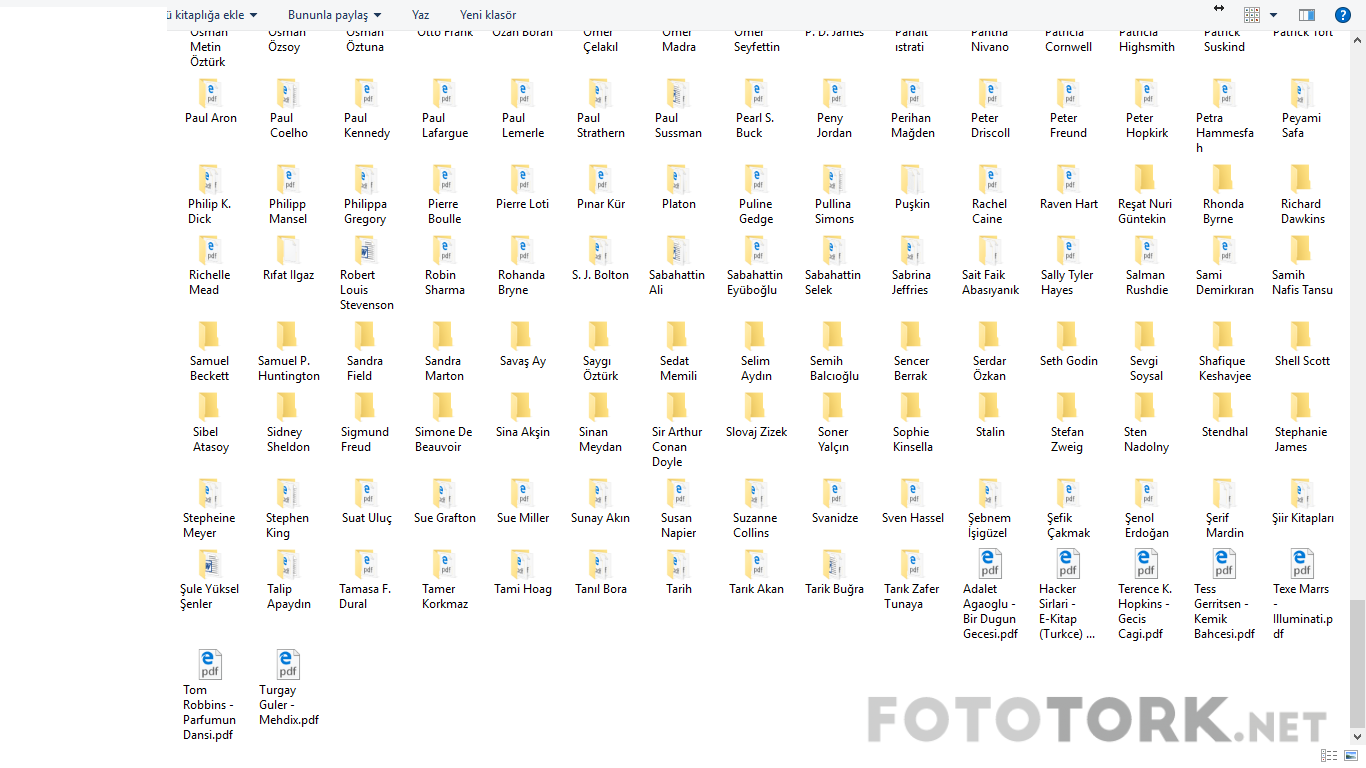
Task: Toggle the preview pane icon
Action: pos(1306,15)
